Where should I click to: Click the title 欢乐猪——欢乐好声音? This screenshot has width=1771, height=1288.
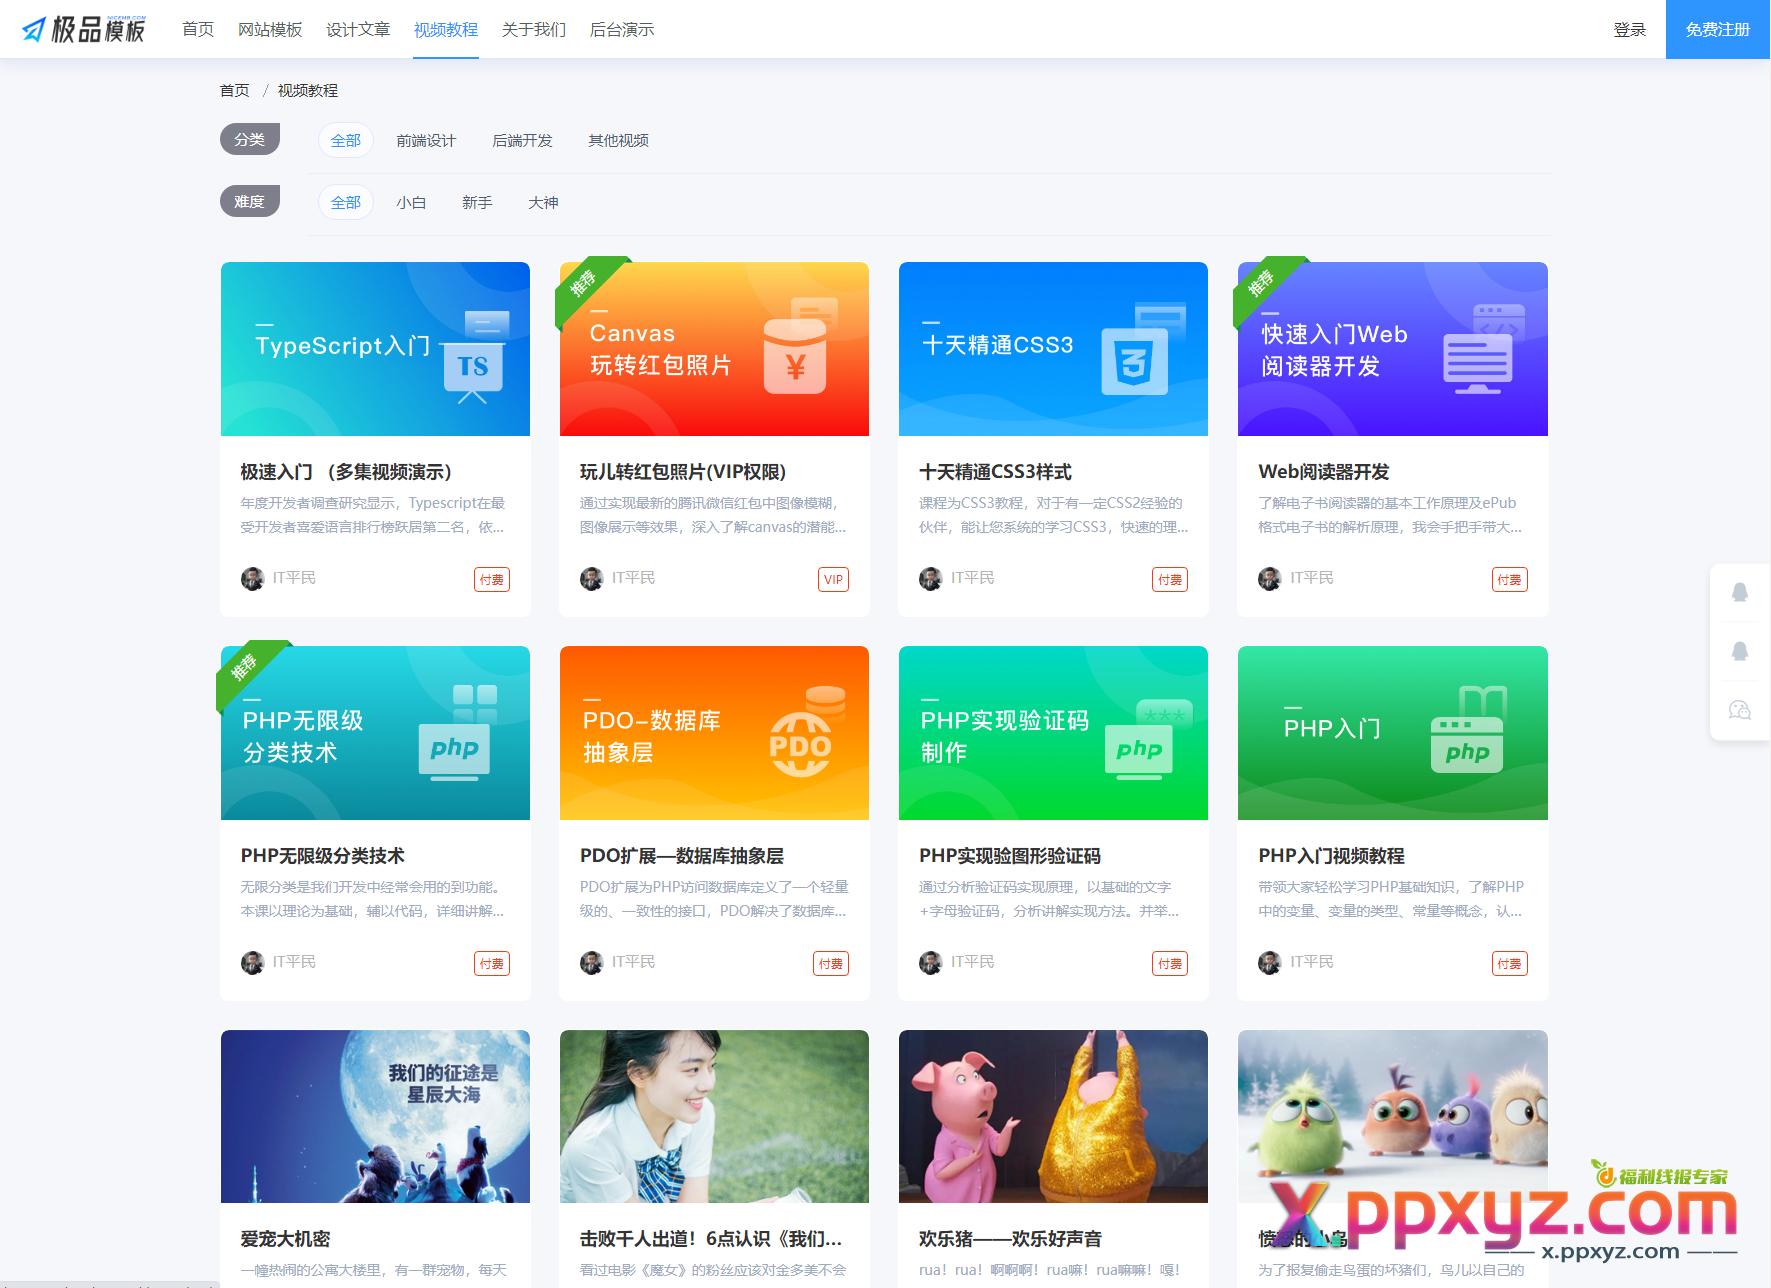[1010, 1239]
